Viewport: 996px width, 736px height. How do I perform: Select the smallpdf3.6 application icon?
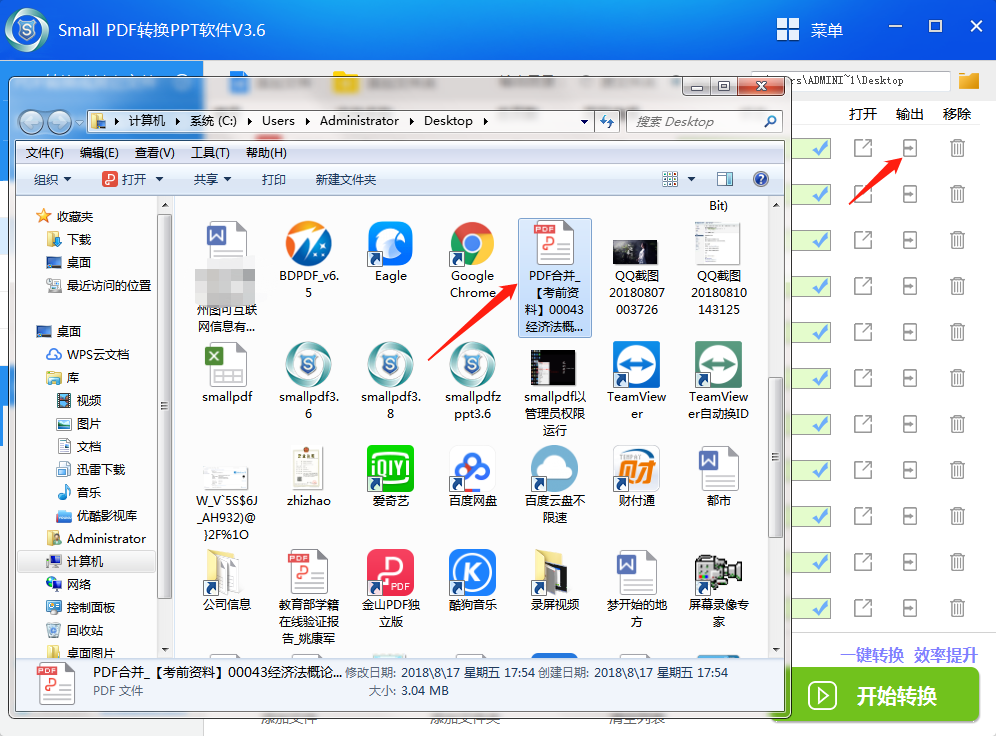308,380
